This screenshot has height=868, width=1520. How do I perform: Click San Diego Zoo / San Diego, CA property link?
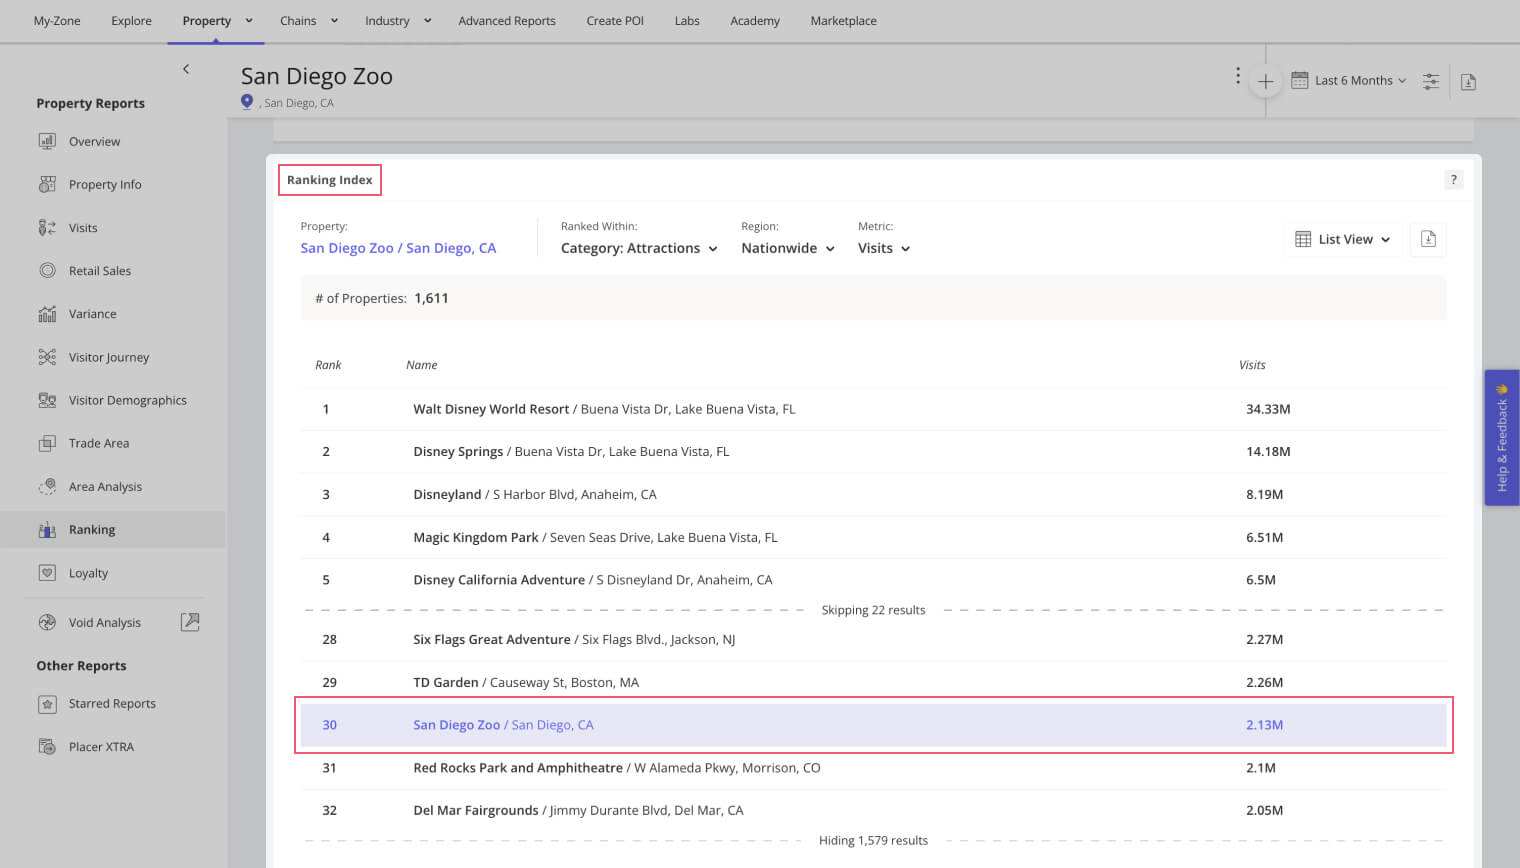[398, 248]
